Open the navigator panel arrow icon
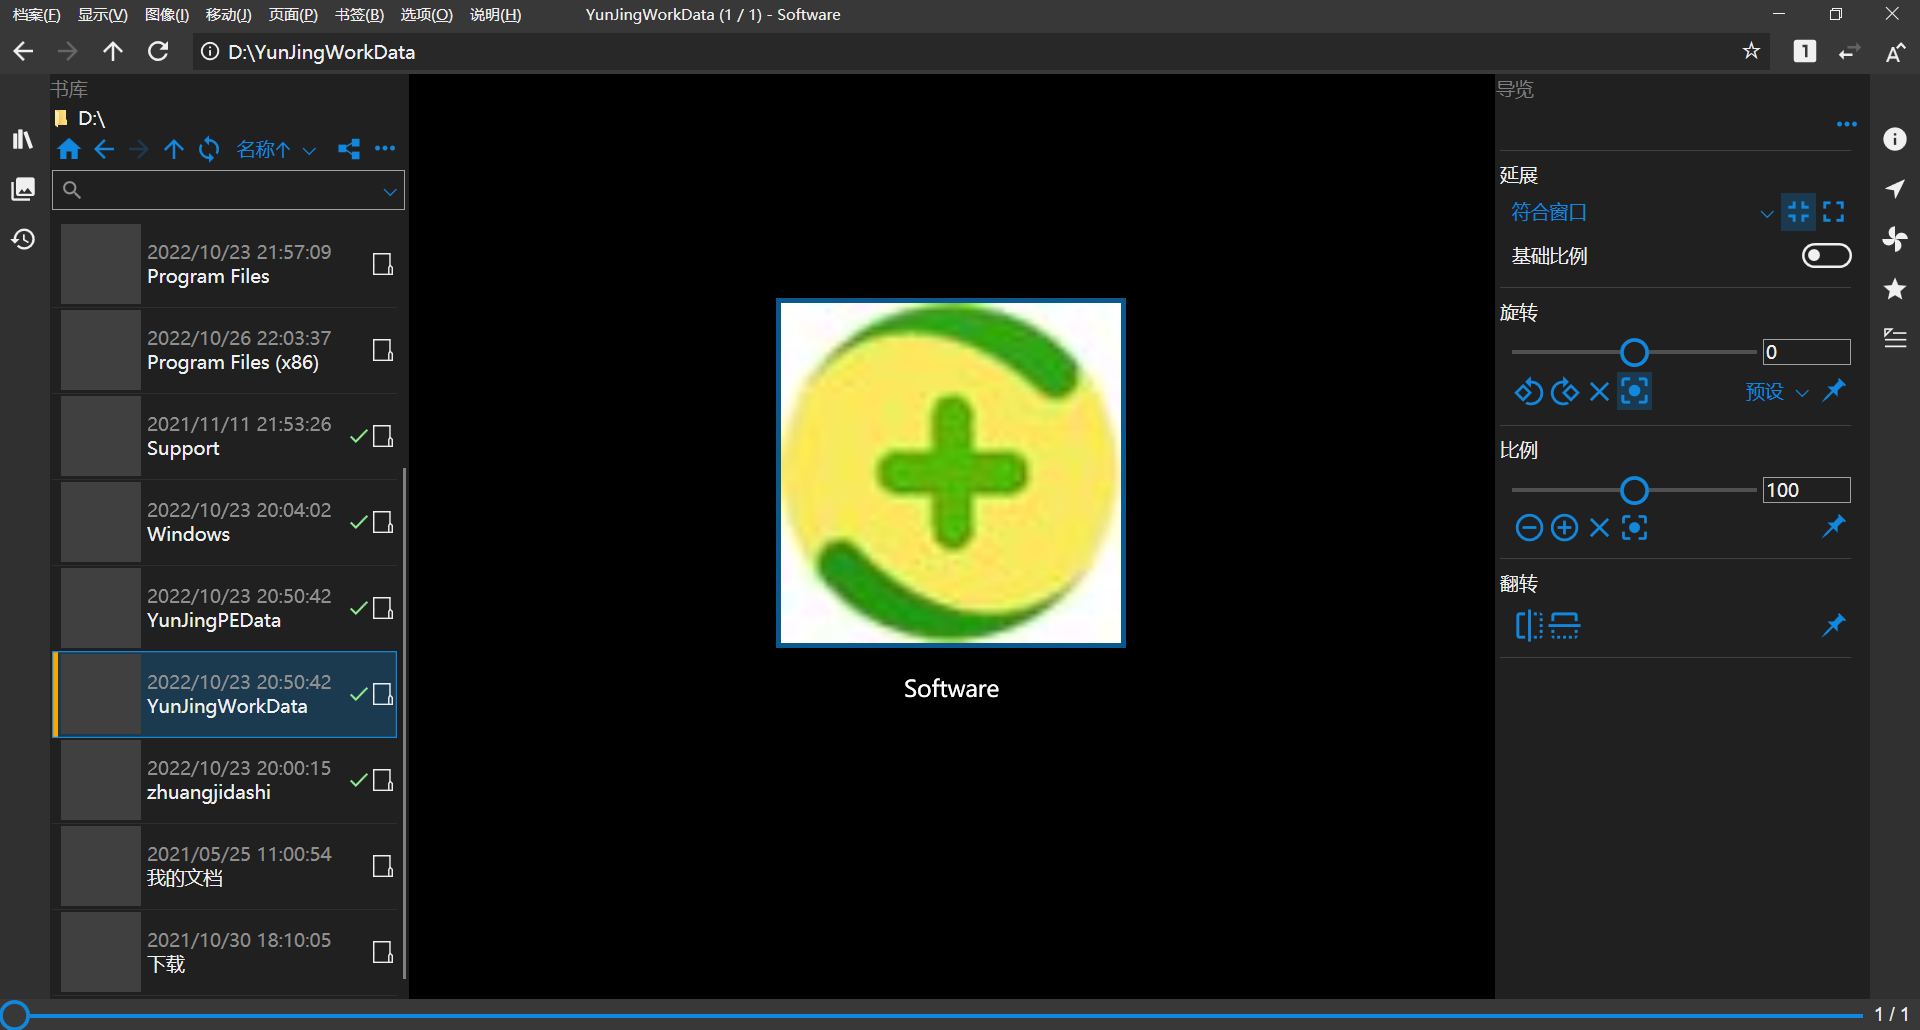The image size is (1920, 1030). point(1895,189)
